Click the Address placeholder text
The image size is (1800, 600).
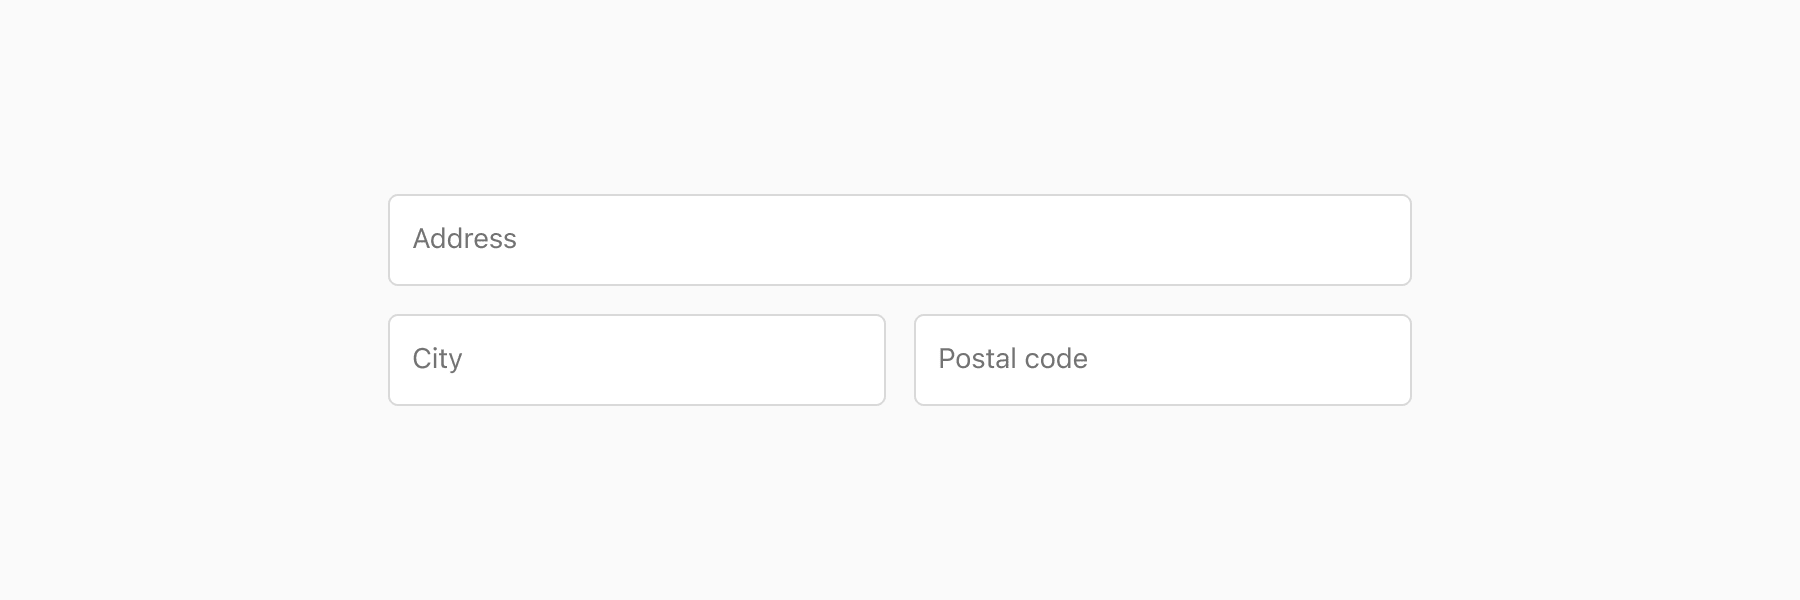coord(465,239)
